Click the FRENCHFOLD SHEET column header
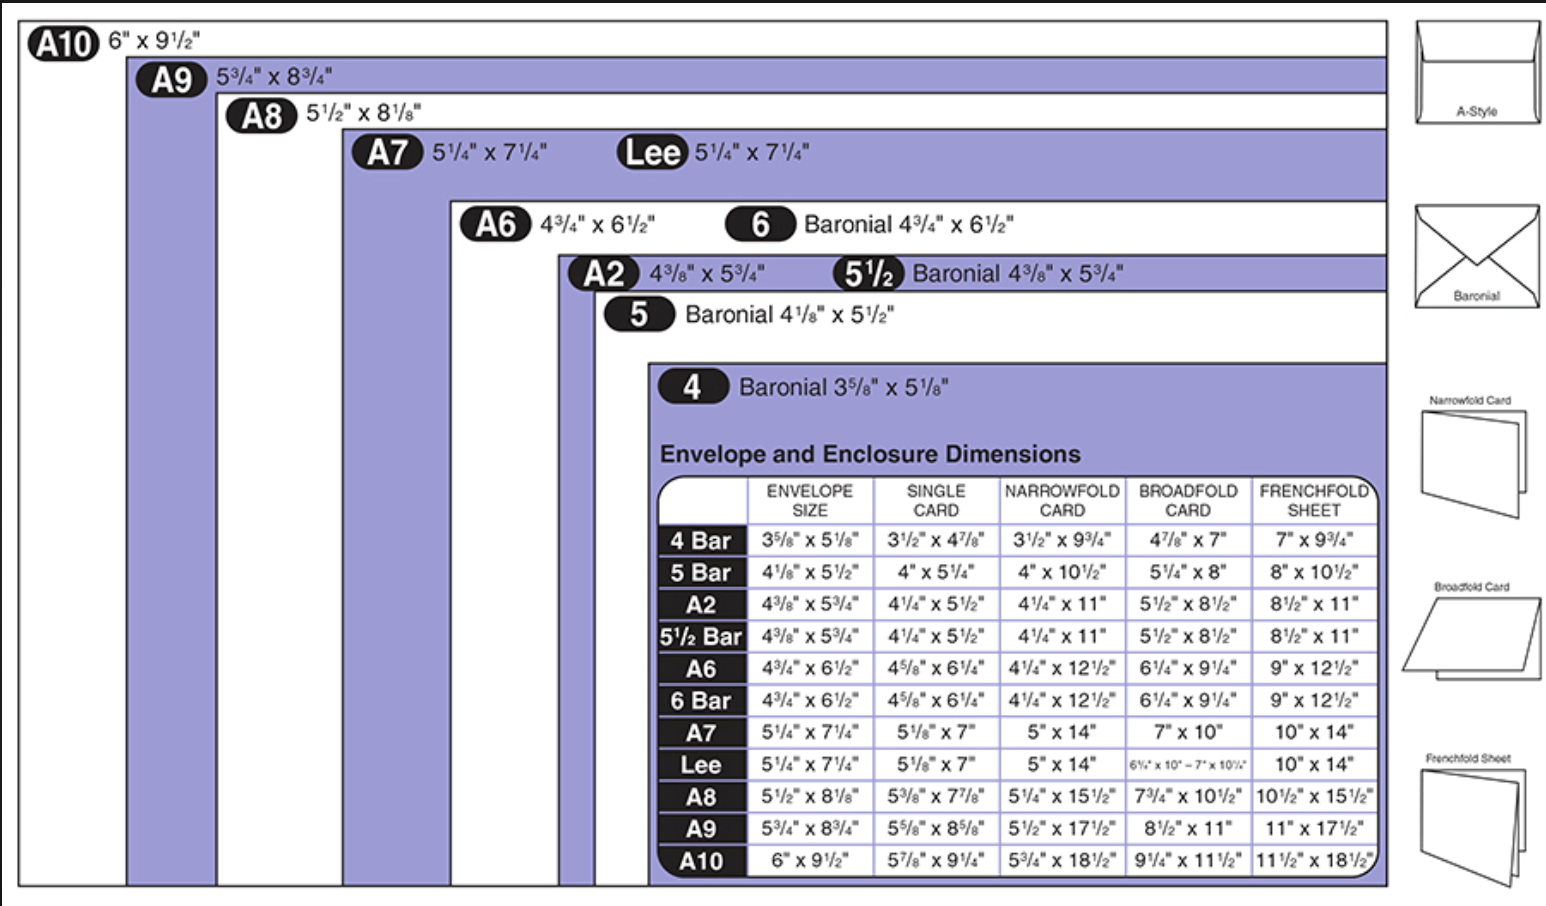Viewport: 1546px width, 906px height. [1314, 500]
